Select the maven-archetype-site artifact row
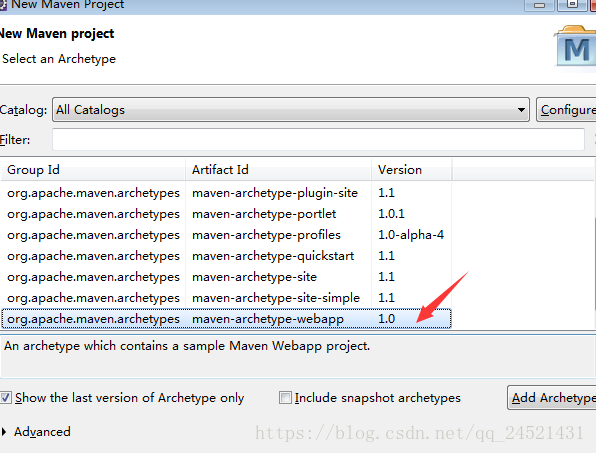596x453 pixels. 226,277
